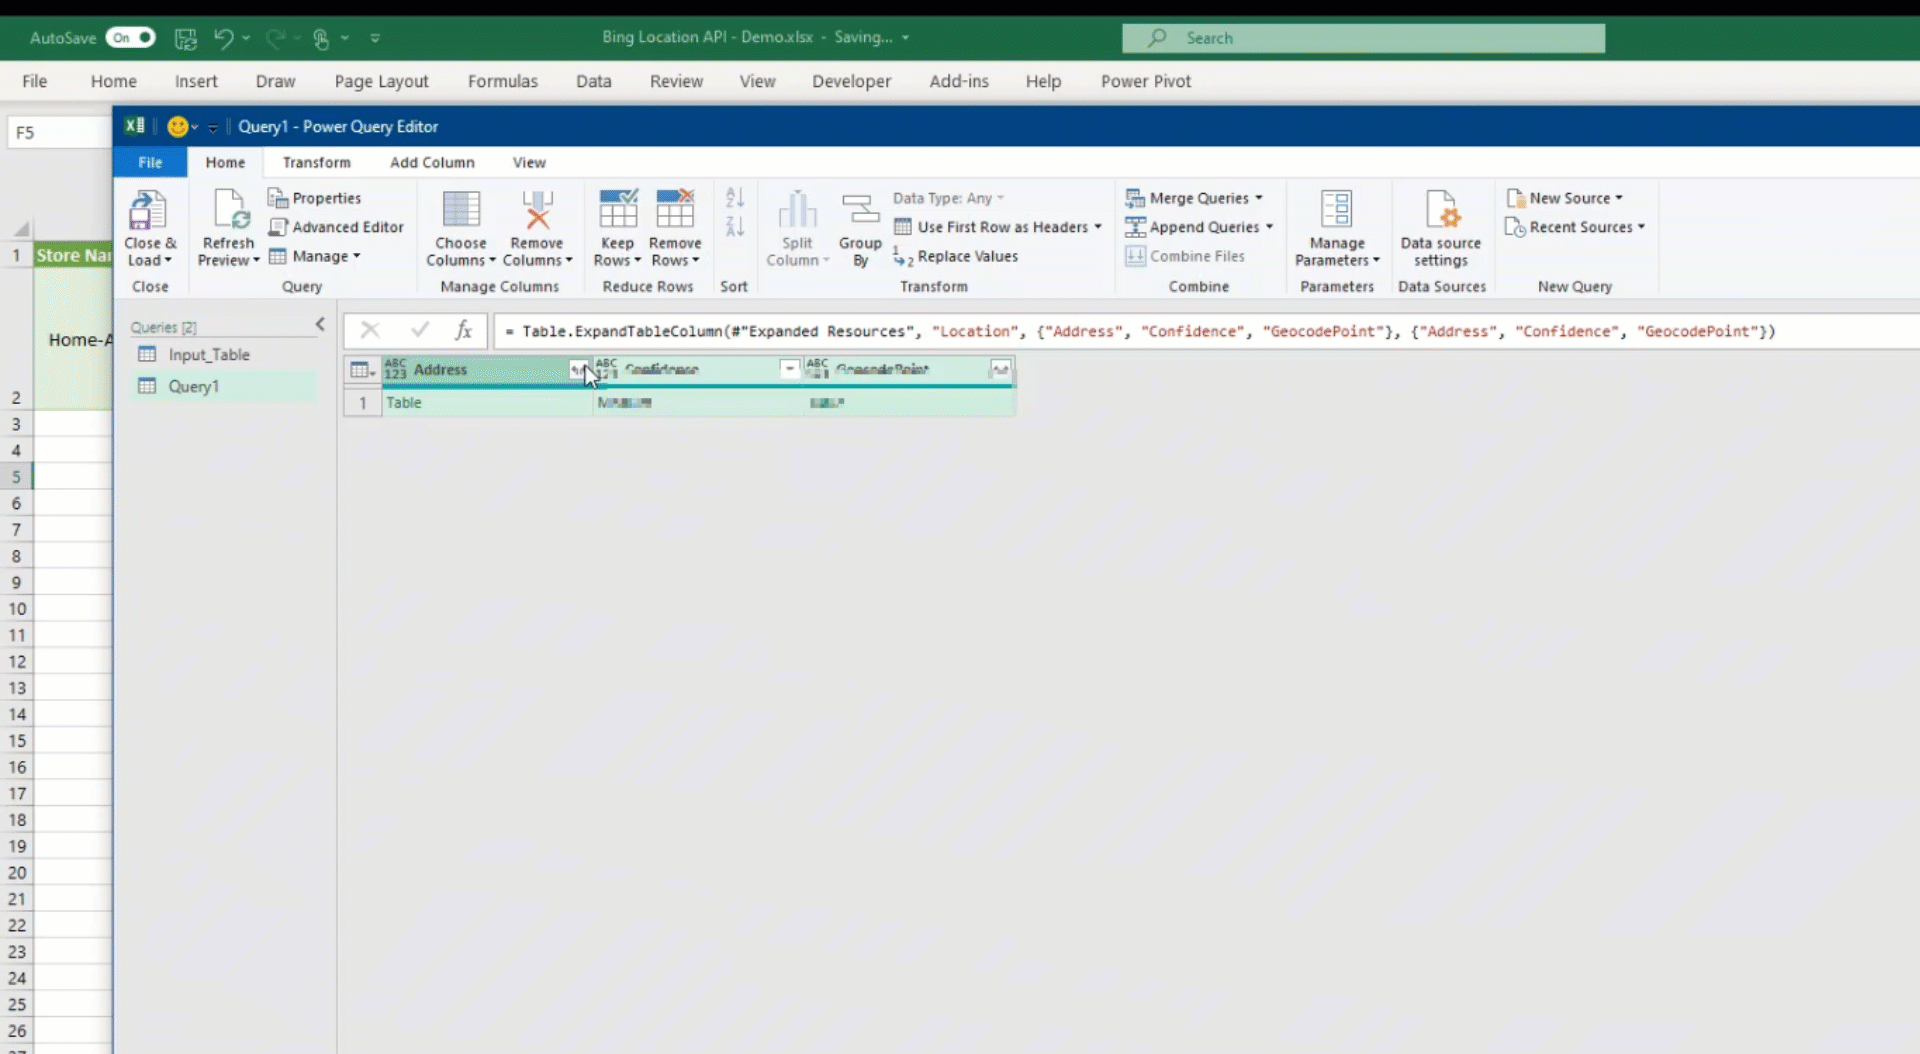This screenshot has height=1054, width=1920.
Task: Open query Properties
Action: click(x=314, y=198)
